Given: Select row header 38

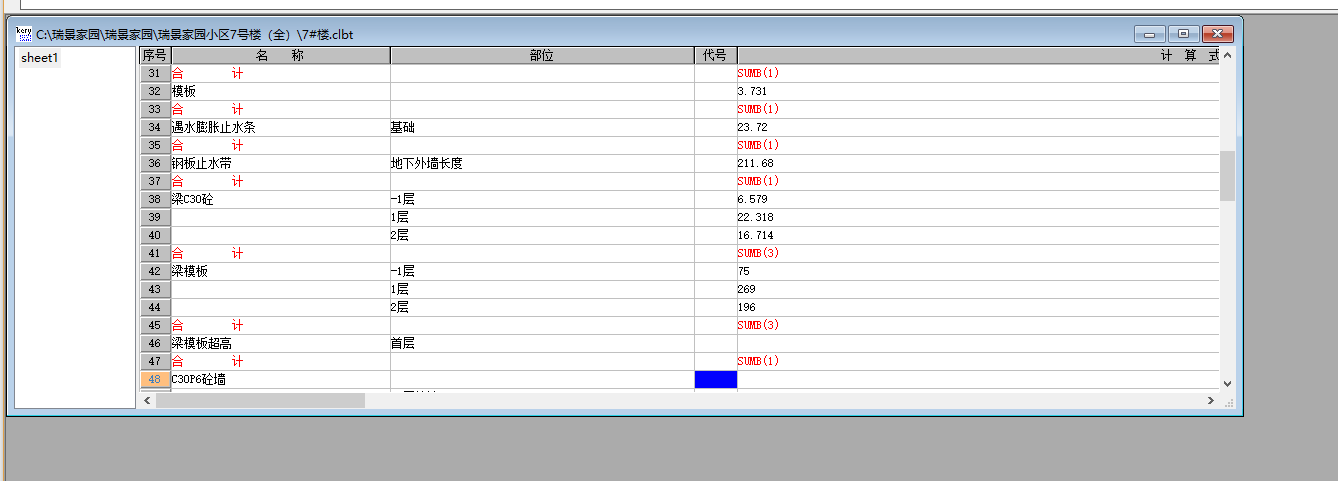Looking at the screenshot, I should [x=155, y=200].
